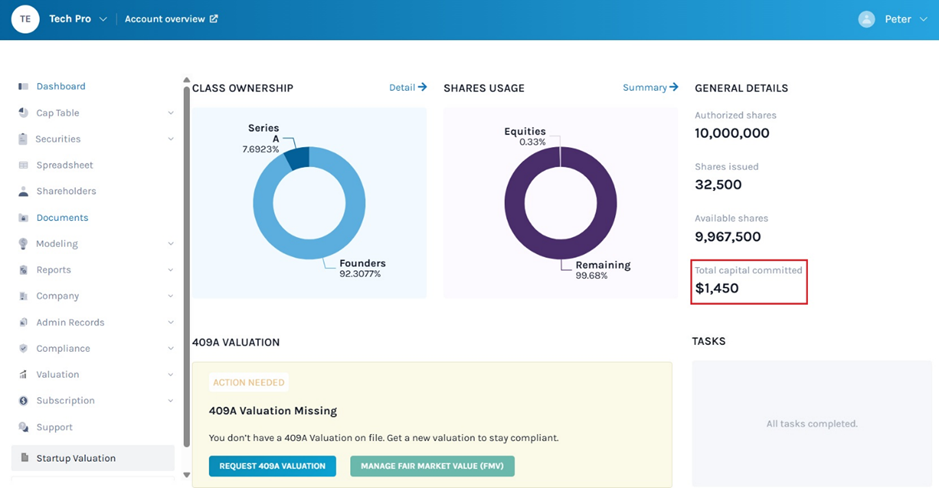Click the Compliance shield icon
The height and width of the screenshot is (488, 939).
23,349
